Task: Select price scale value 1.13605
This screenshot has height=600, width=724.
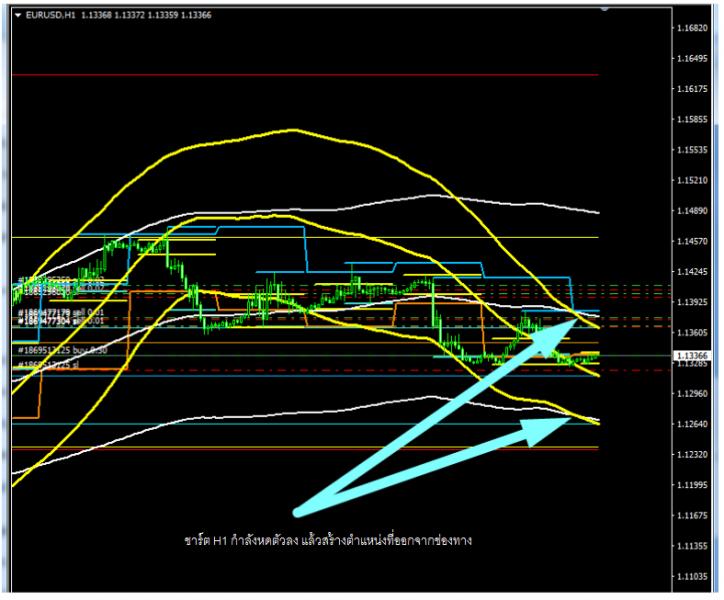Action: (x=692, y=333)
